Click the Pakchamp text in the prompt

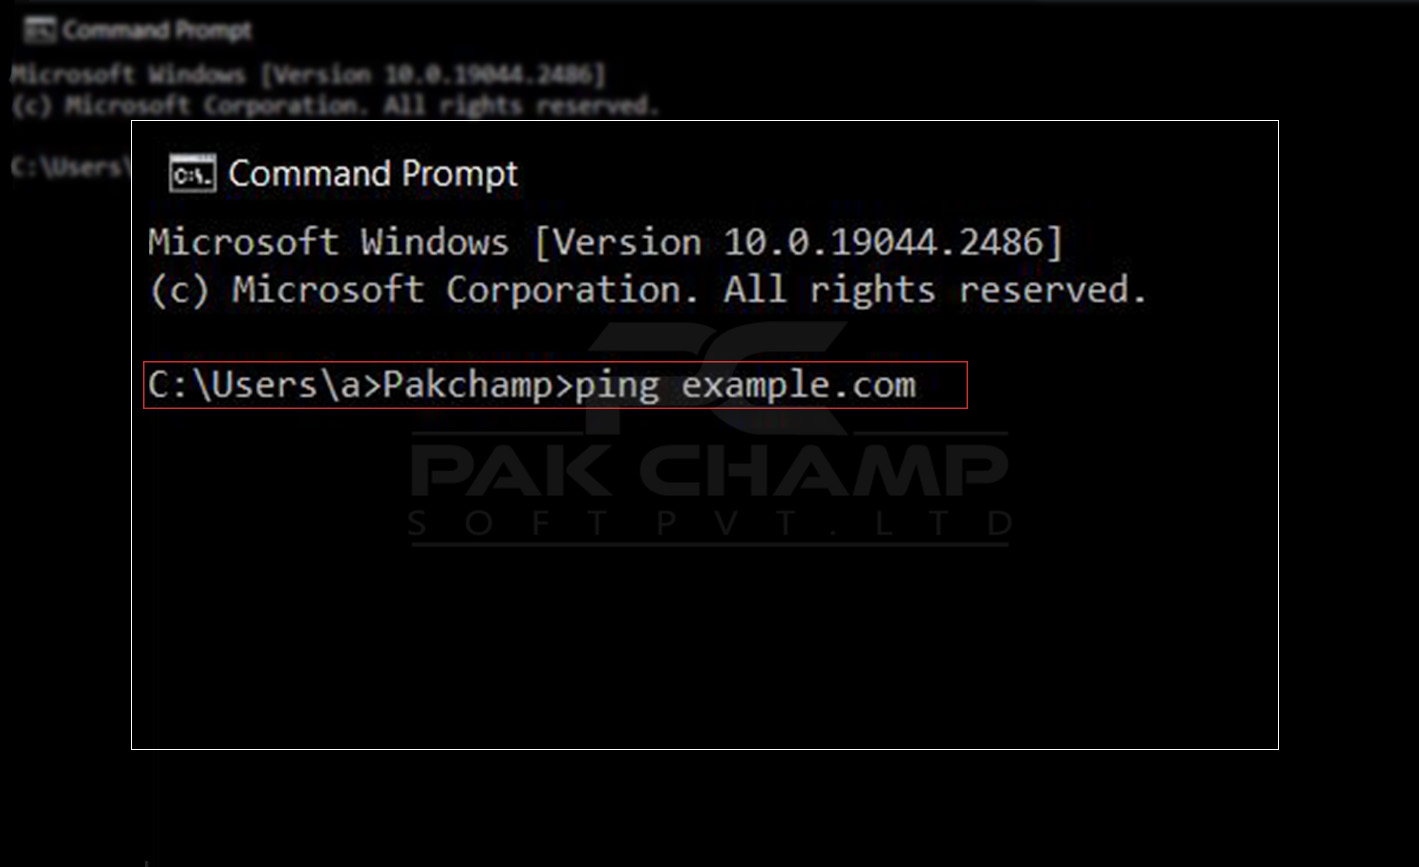[x=467, y=386]
